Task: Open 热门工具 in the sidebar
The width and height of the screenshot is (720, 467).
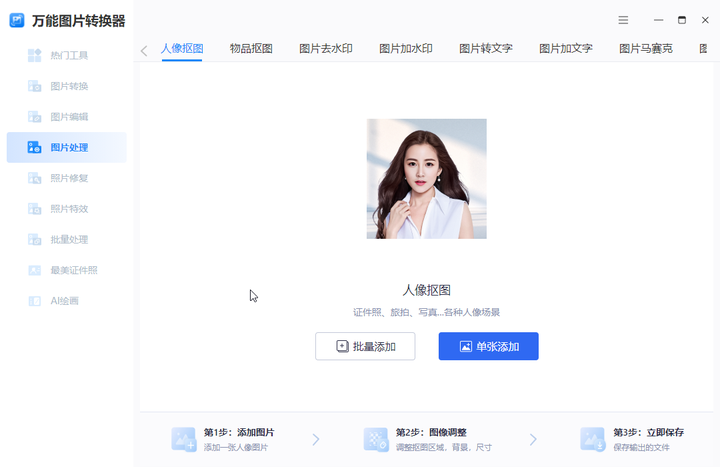Action: [67, 56]
